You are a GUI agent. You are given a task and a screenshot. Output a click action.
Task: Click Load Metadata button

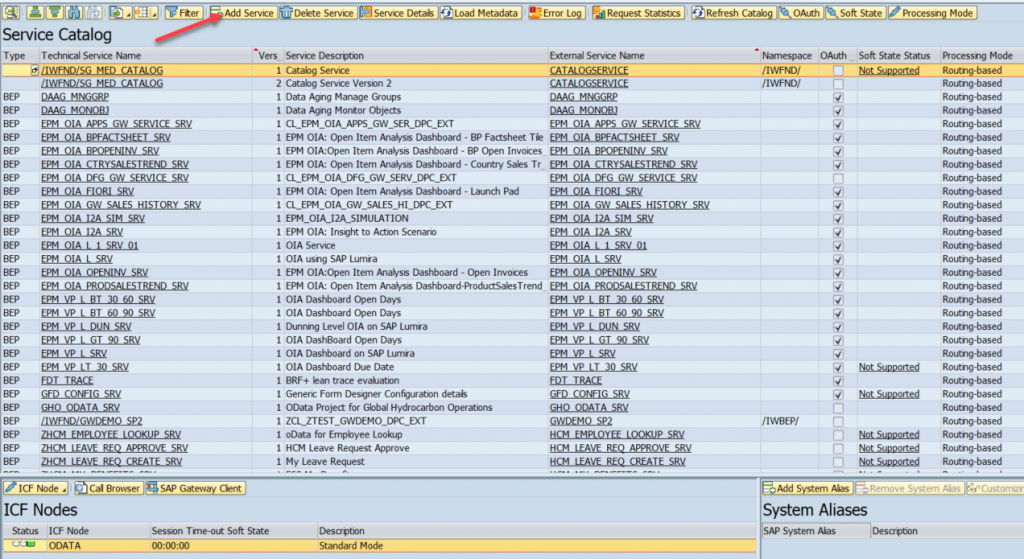(480, 12)
